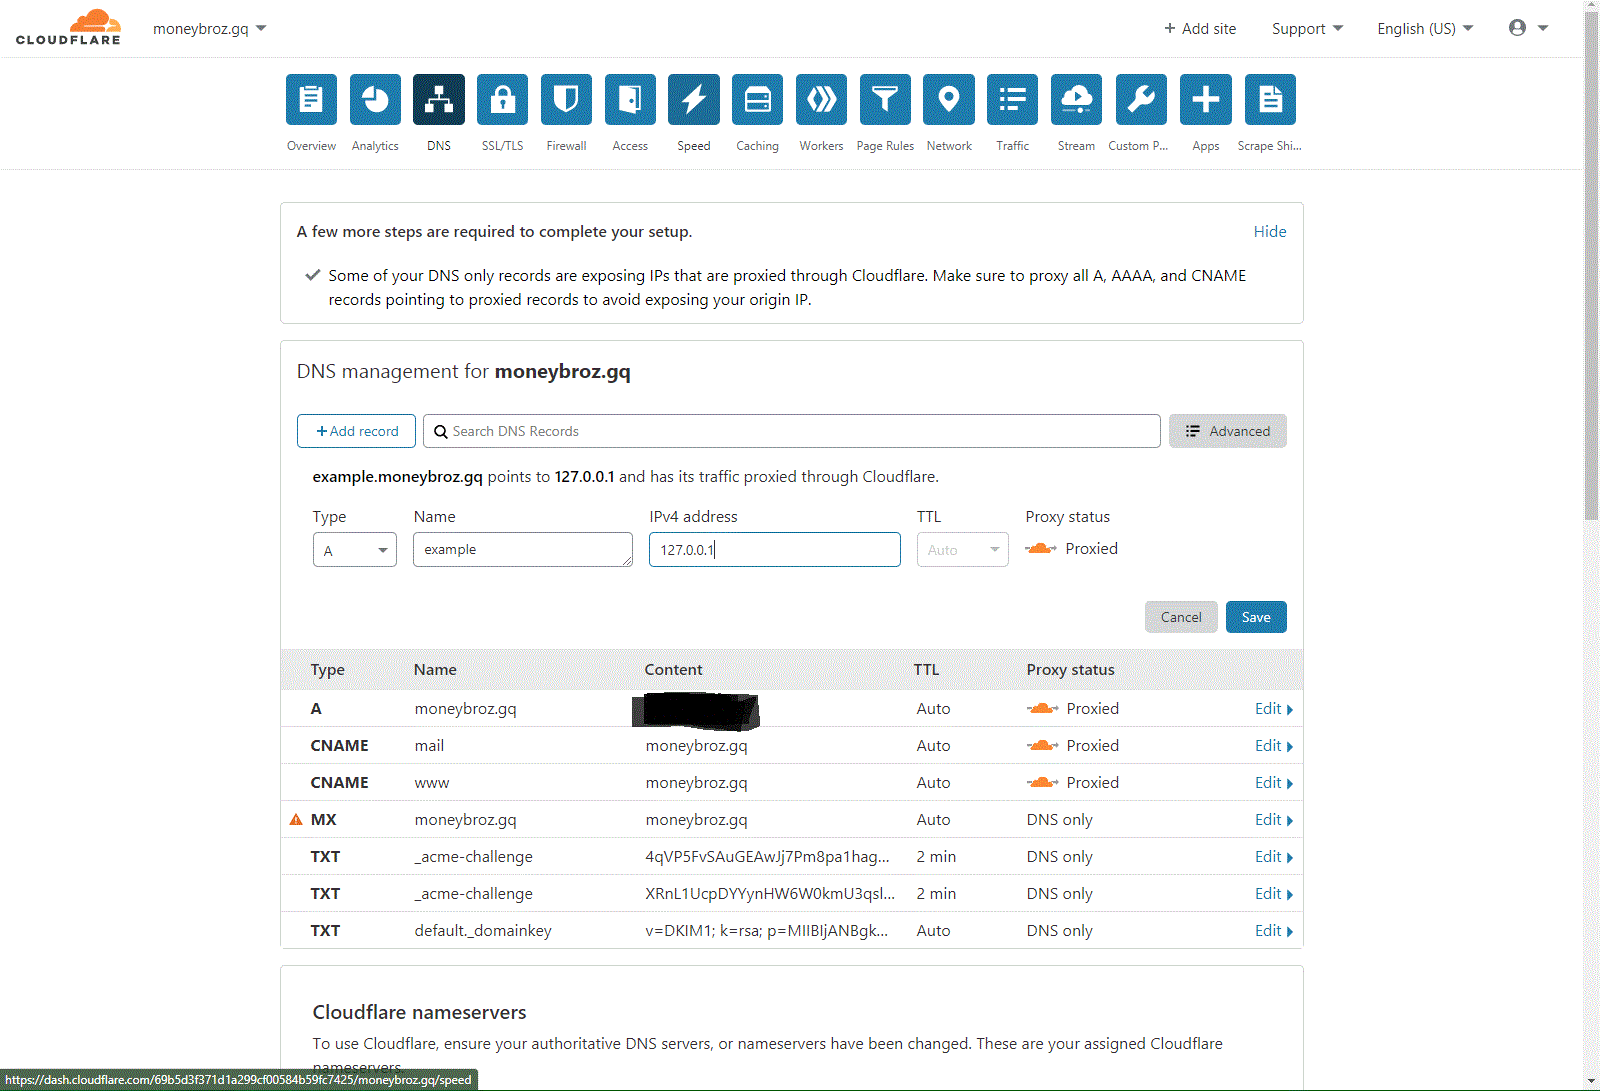Edit the CNAME www record

pyautogui.click(x=1273, y=782)
